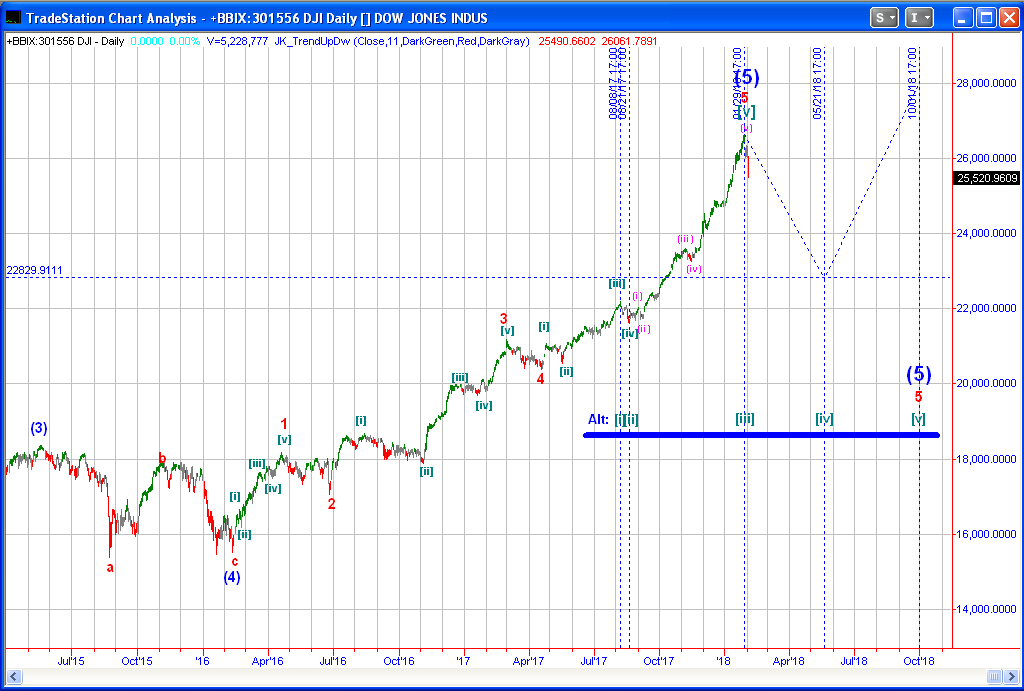Image resolution: width=1024 pixels, height=691 pixels.
Task: Click the red '25490.6602' indicator value
Action: click(567, 41)
